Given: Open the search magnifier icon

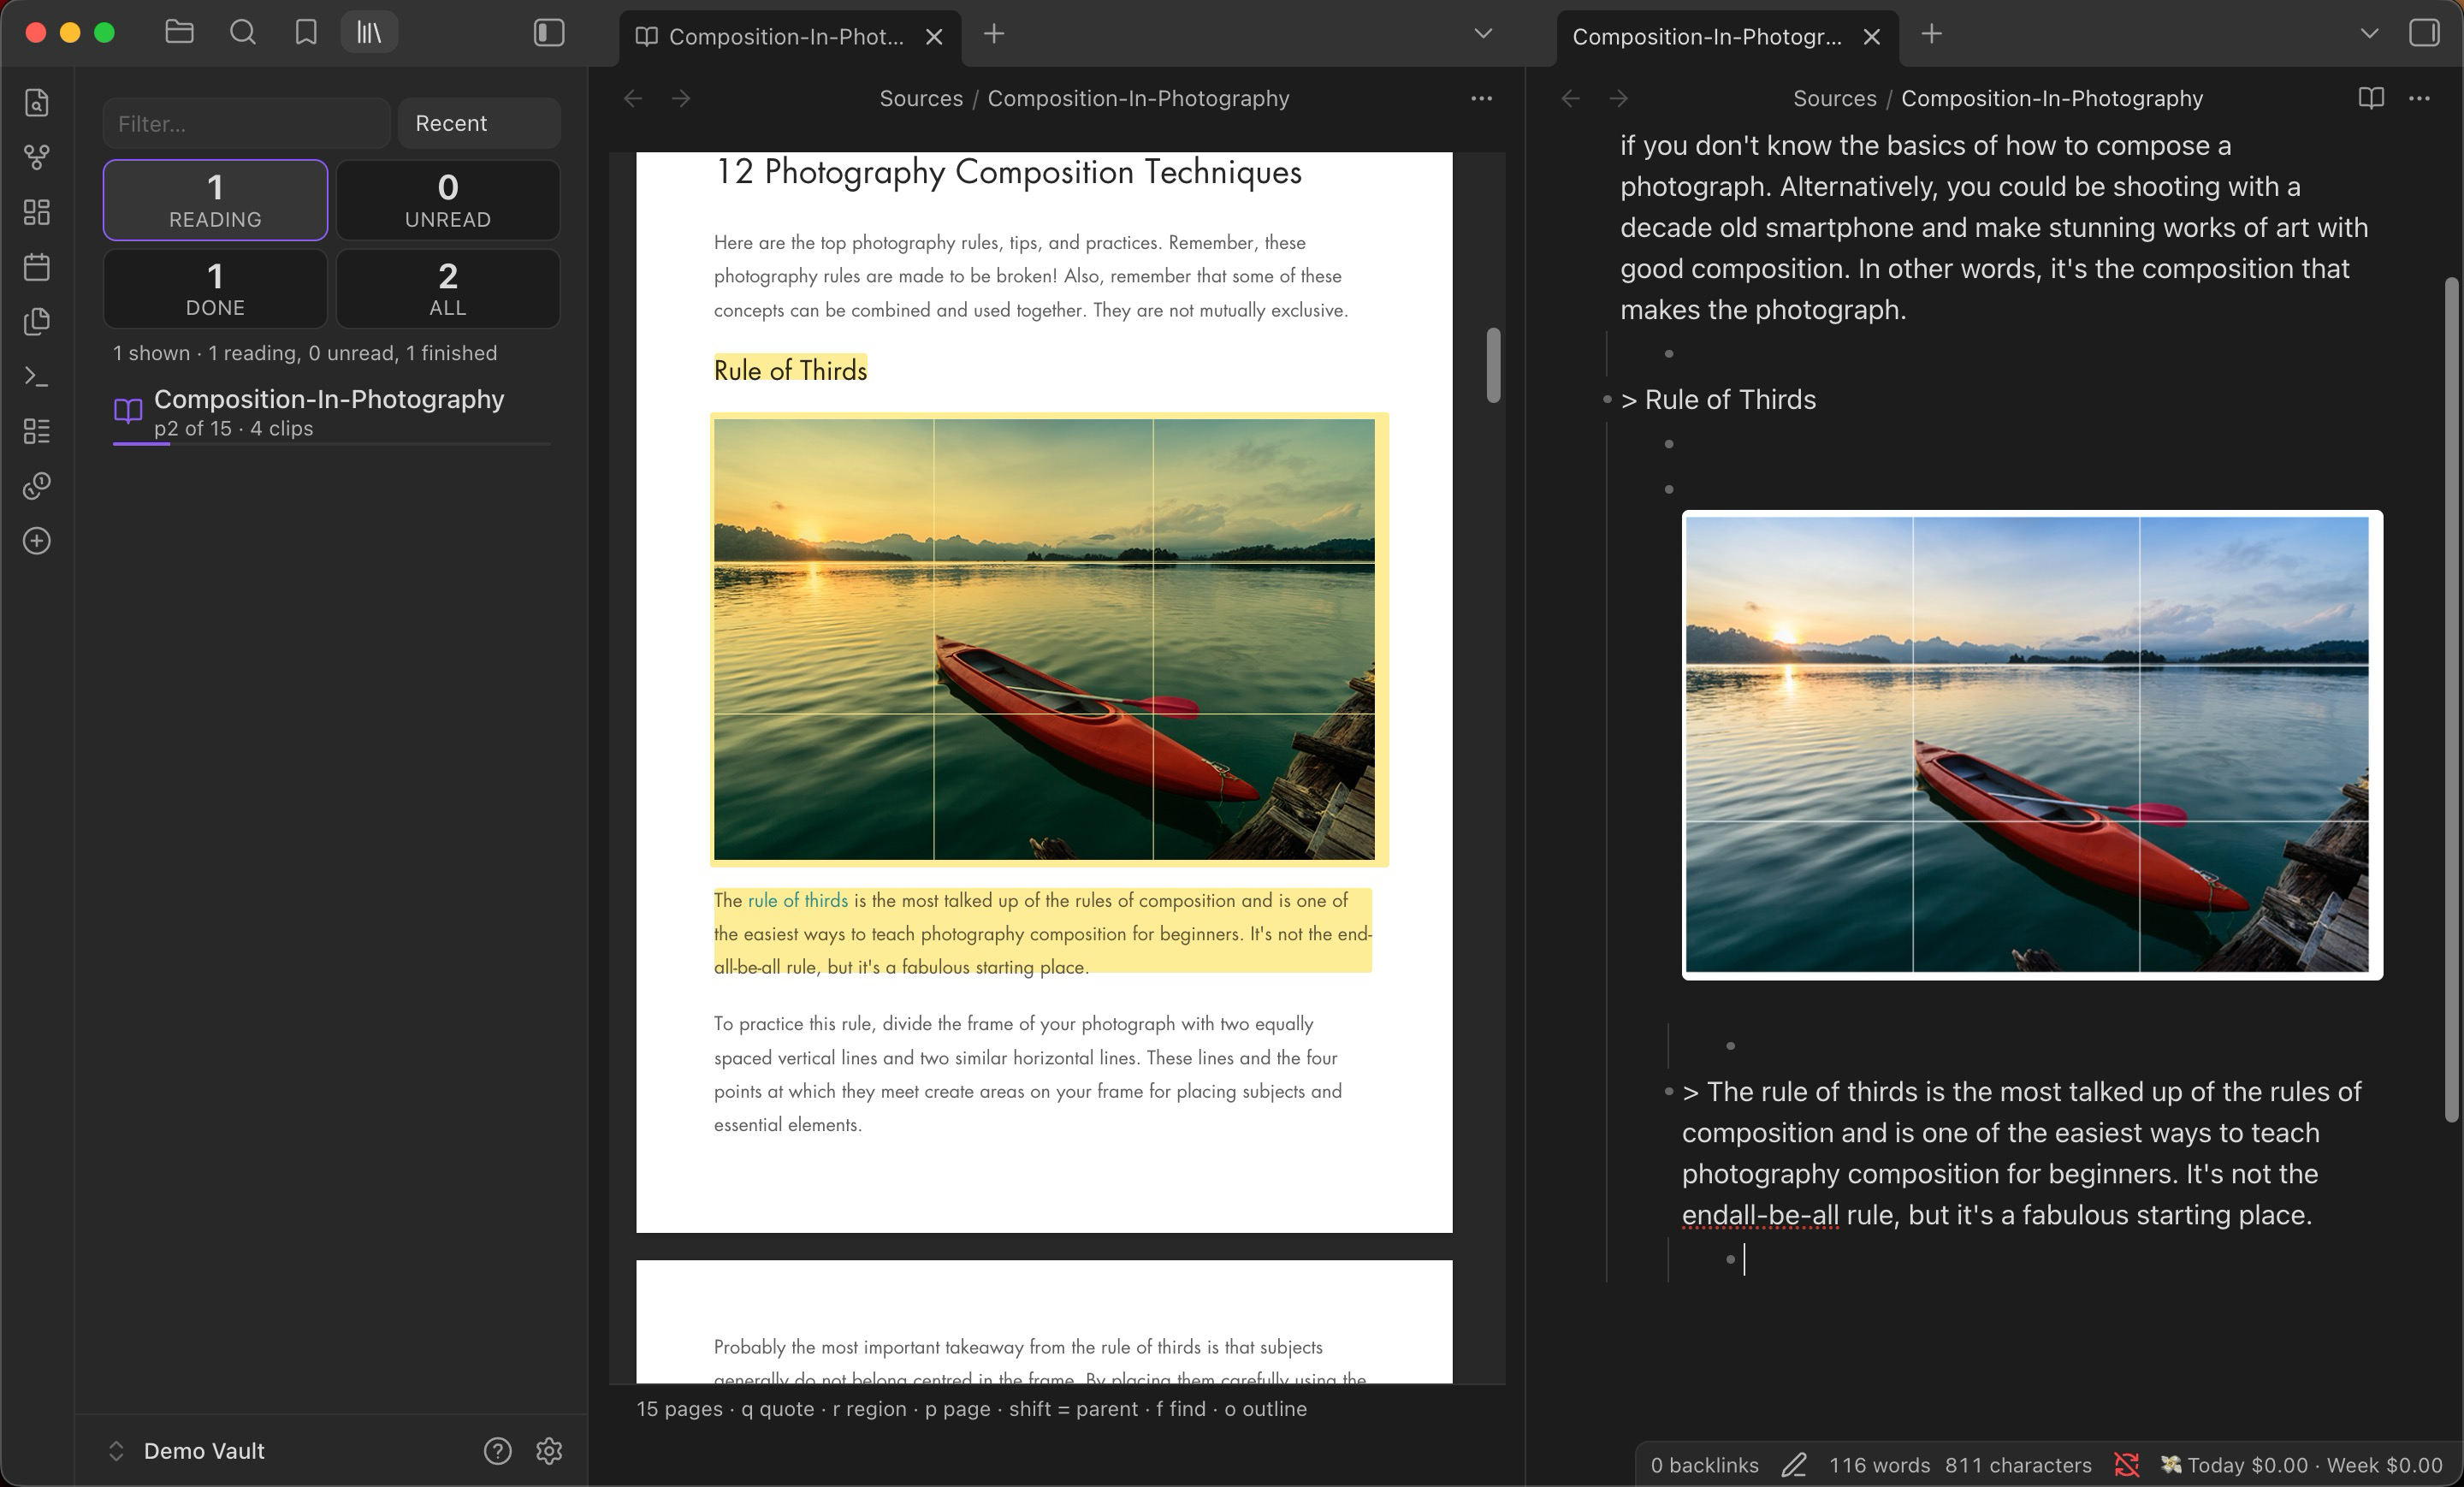Looking at the screenshot, I should coord(243,33).
